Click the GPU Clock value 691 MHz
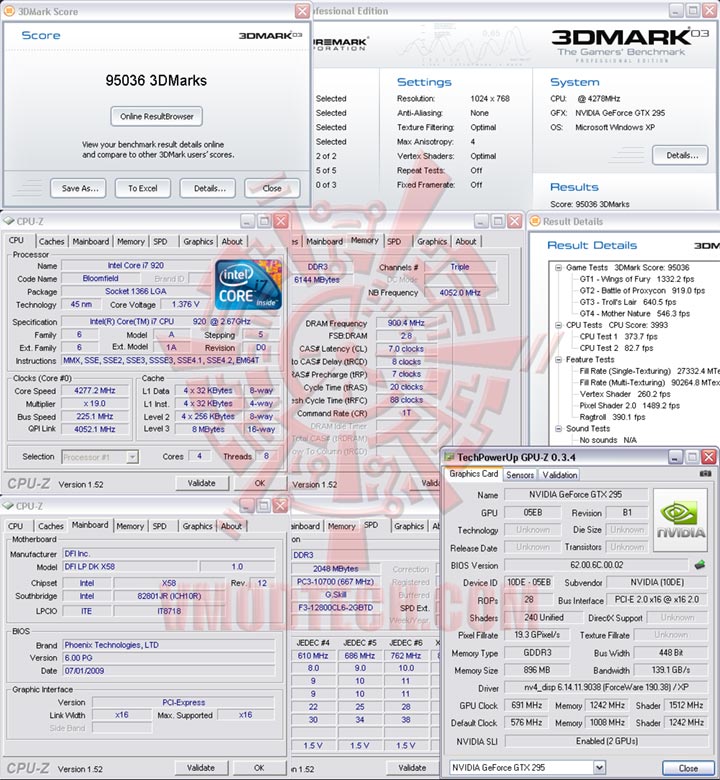 tap(526, 705)
